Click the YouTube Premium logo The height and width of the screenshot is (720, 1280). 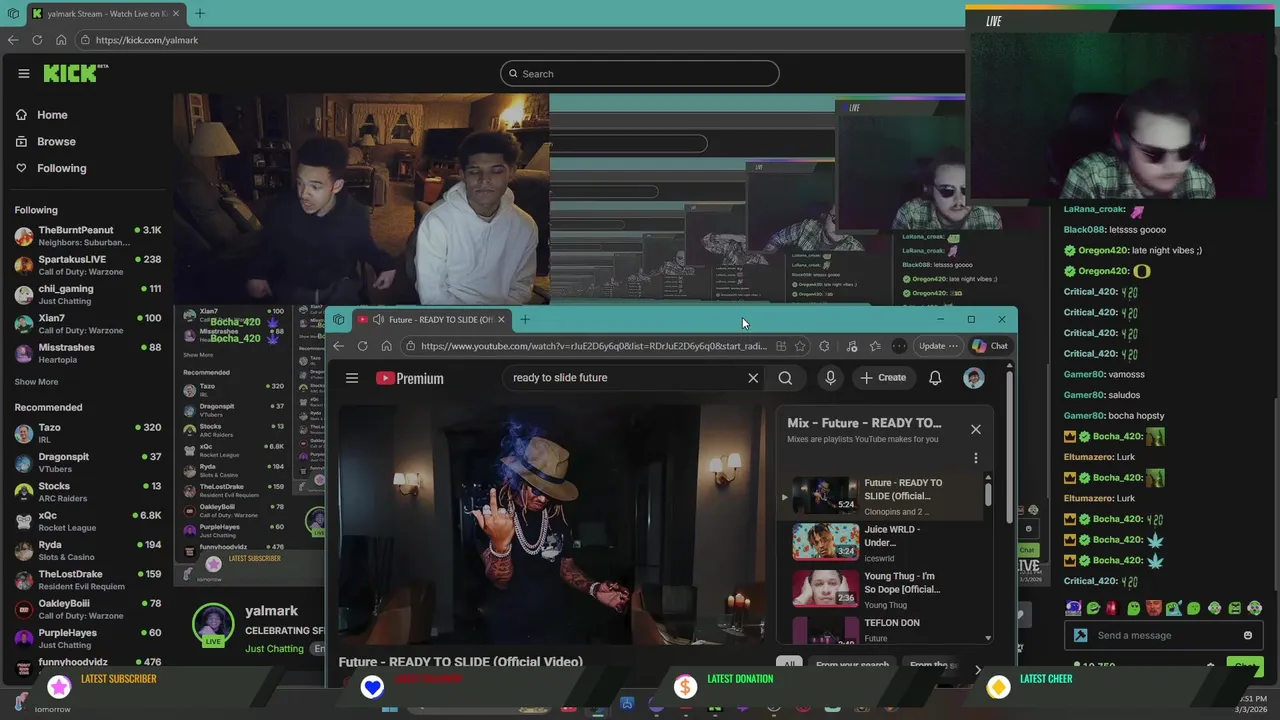click(410, 378)
